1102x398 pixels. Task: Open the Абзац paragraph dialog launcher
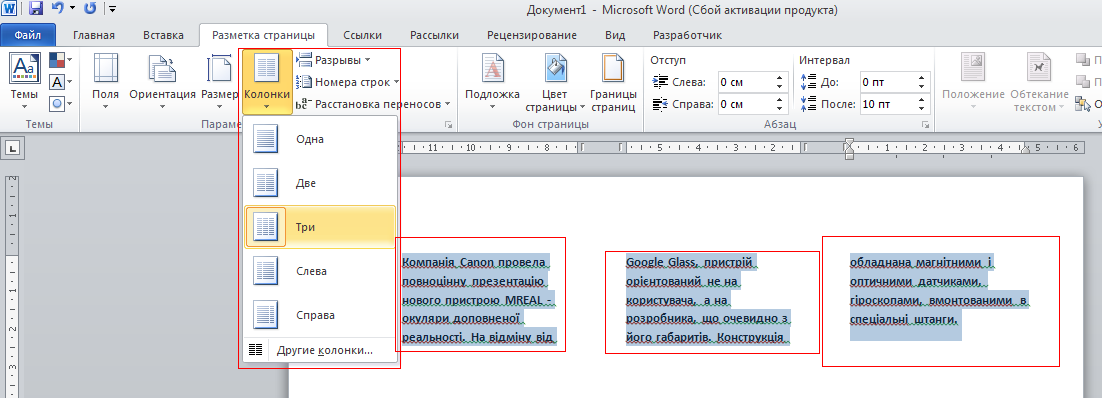[x=925, y=124]
